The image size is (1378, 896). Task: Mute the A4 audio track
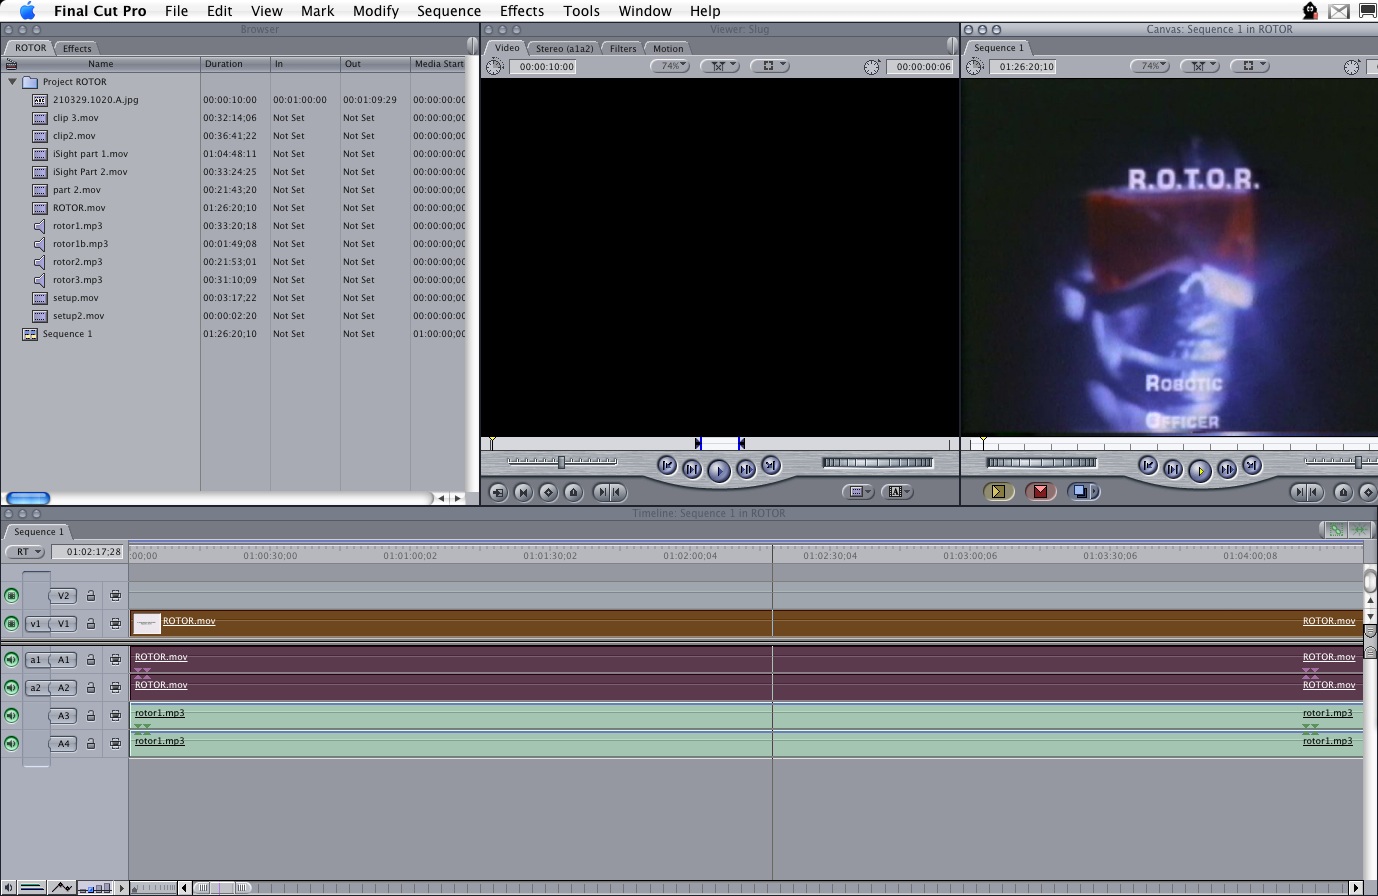pyautogui.click(x=11, y=744)
